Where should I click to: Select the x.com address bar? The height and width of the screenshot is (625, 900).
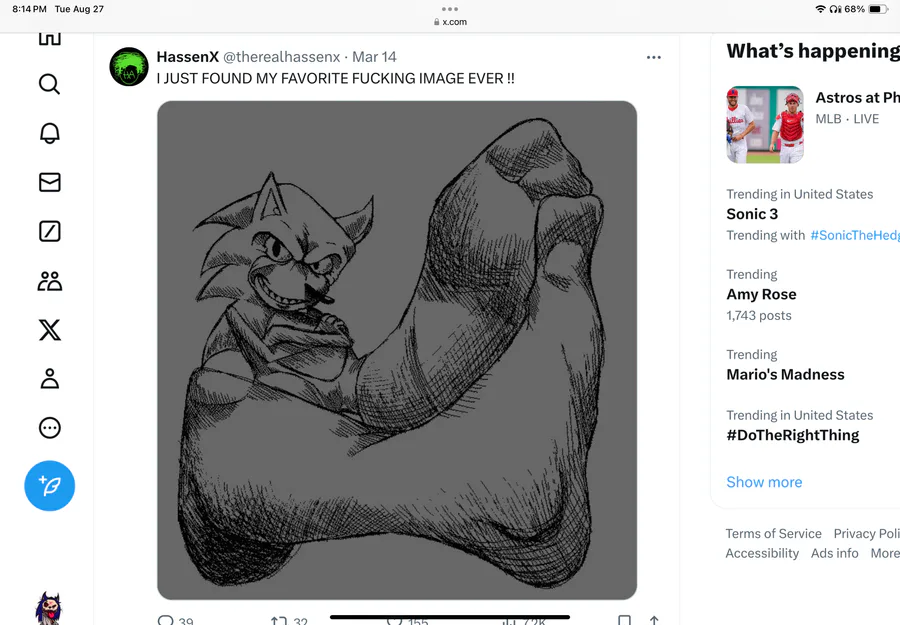pyautogui.click(x=450, y=22)
